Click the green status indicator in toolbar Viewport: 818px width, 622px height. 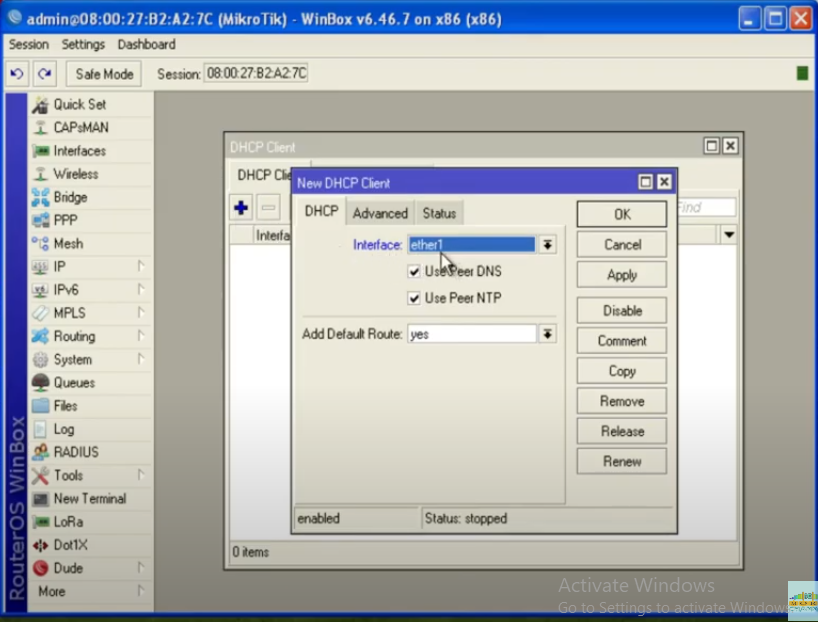click(x=802, y=74)
